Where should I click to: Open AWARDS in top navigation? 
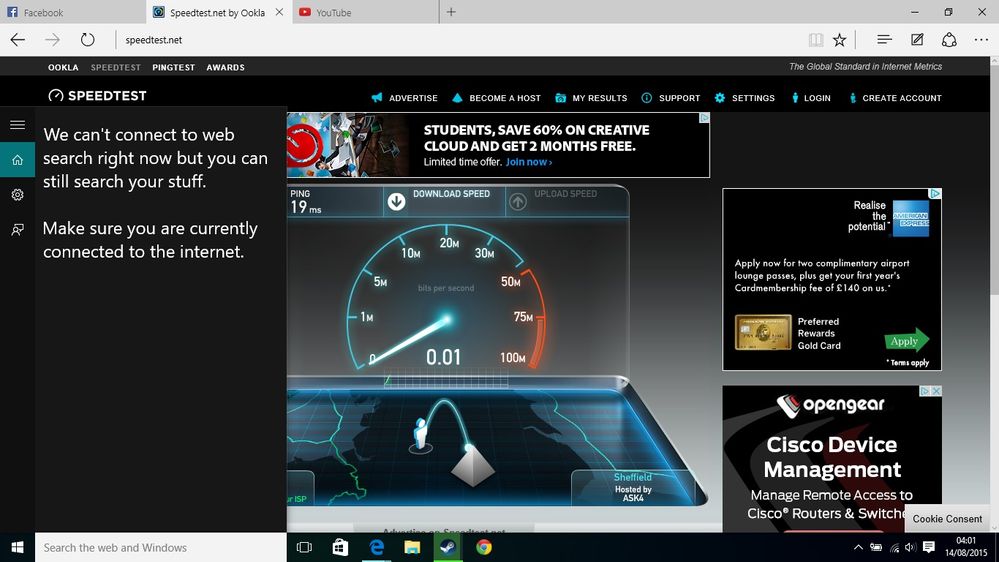[226, 67]
